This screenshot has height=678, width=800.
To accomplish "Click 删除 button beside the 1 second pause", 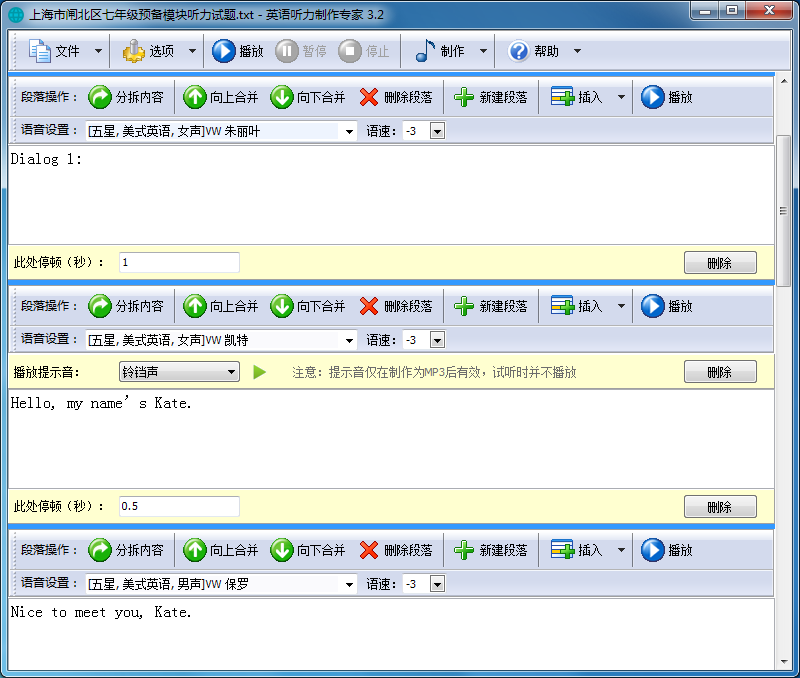I will [x=720, y=263].
